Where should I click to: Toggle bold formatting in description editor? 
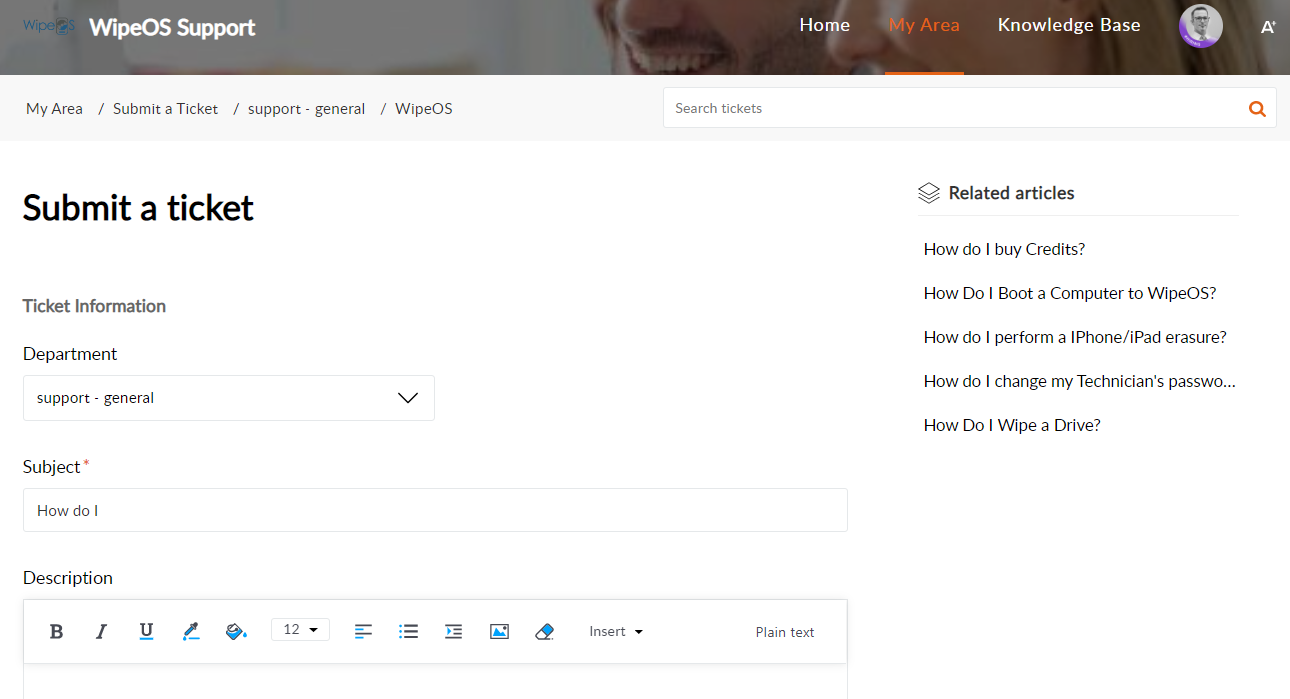point(57,631)
